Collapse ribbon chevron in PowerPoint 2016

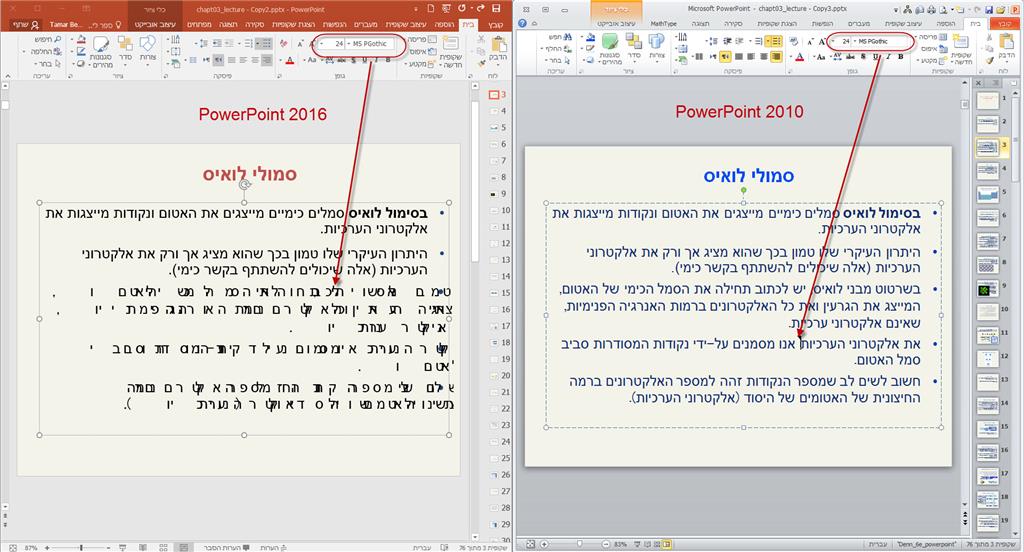7,76
